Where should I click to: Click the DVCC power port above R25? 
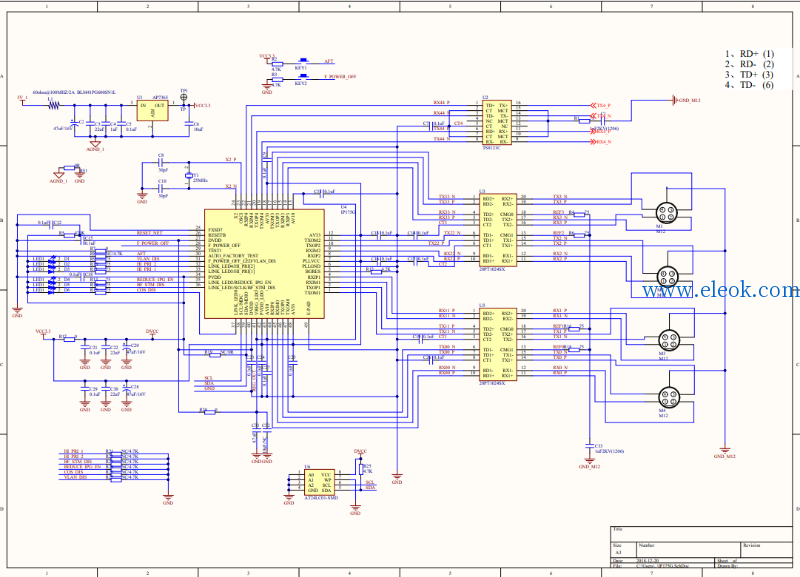(360, 453)
